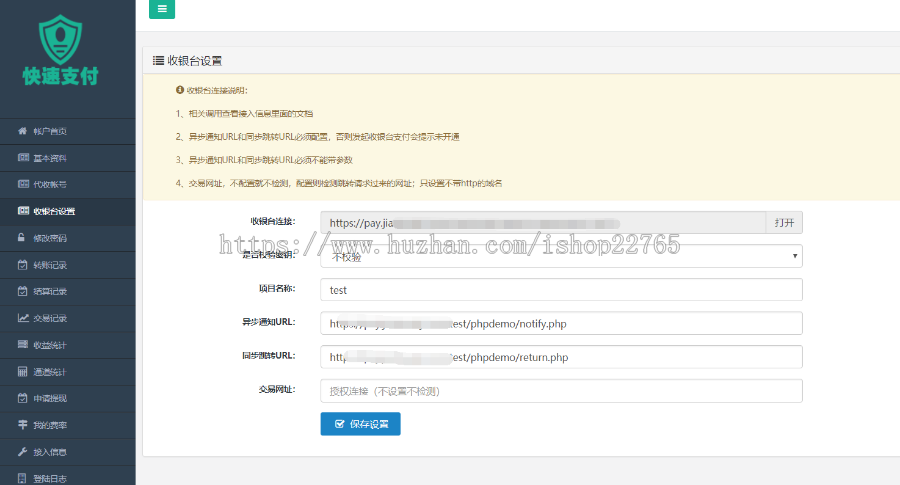Image resolution: width=900 pixels, height=485 pixels.
Task: Click the calculator icon beside 通道统计
Action: click(22, 371)
